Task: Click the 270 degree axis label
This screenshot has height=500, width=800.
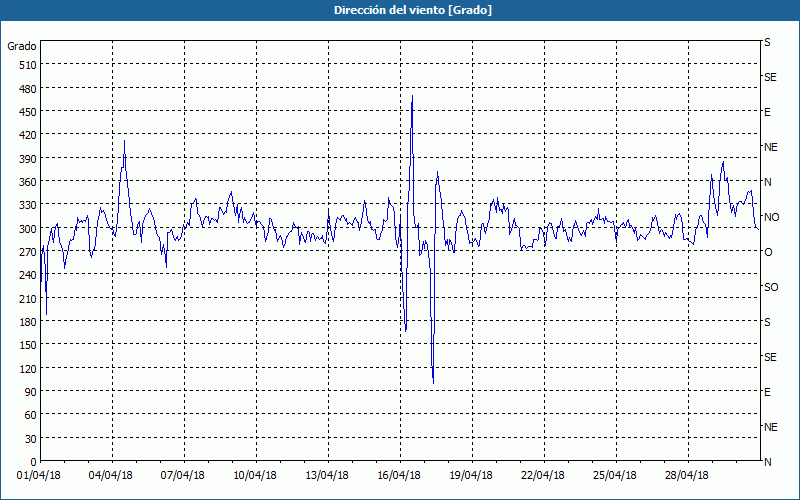Action: 28,252
